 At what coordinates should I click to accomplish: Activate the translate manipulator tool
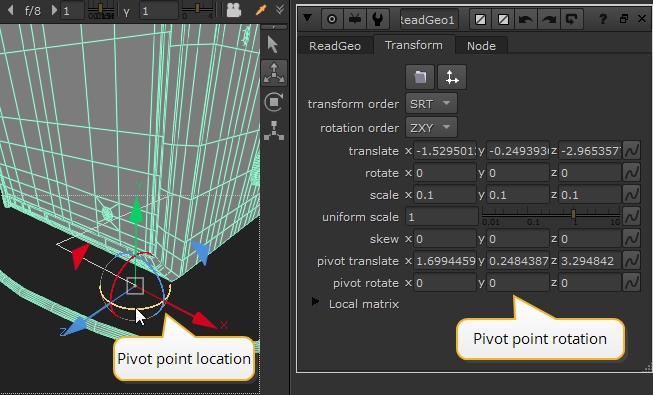pos(274,73)
